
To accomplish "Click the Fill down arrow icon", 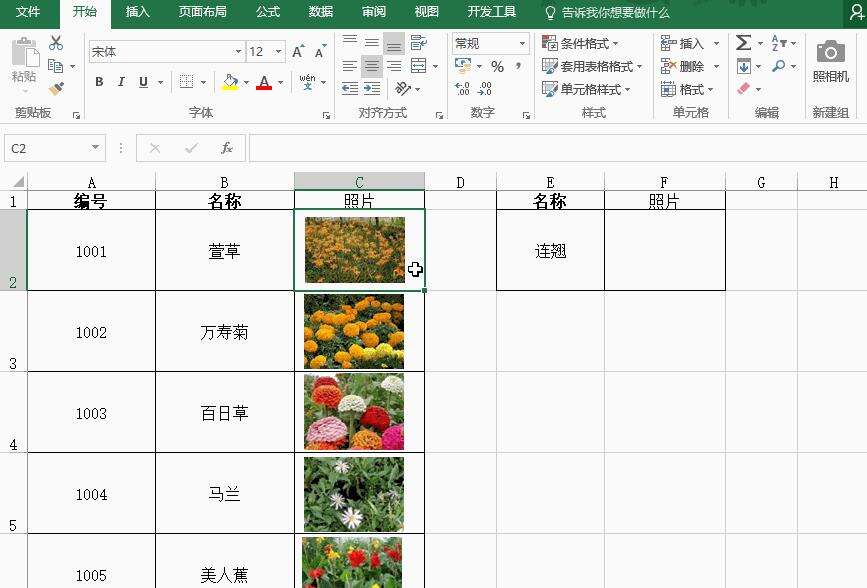I will pos(744,66).
